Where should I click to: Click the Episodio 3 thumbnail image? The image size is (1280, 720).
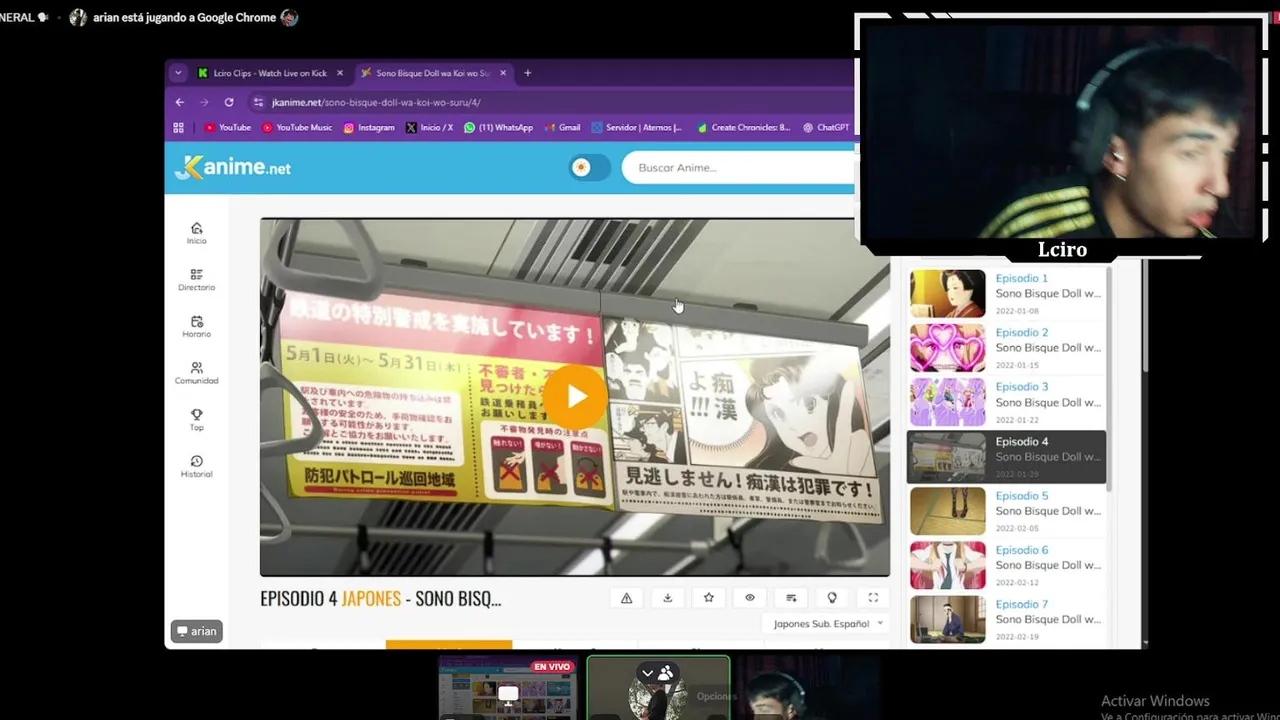(947, 402)
